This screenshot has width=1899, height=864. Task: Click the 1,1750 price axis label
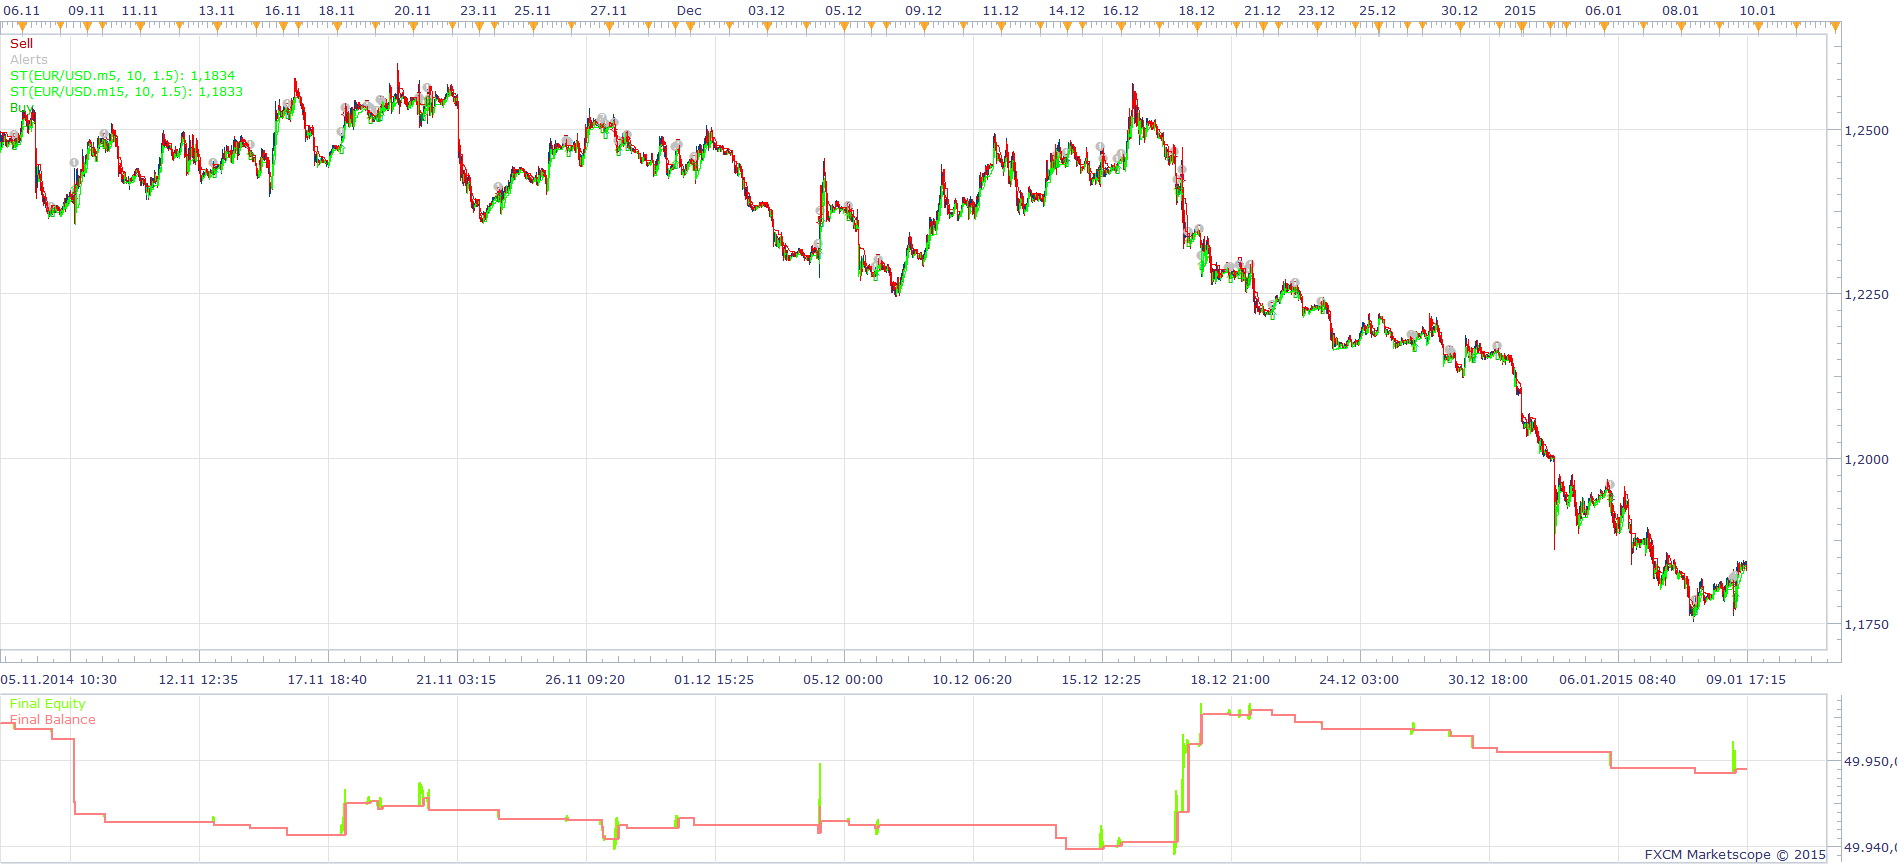(1866, 625)
